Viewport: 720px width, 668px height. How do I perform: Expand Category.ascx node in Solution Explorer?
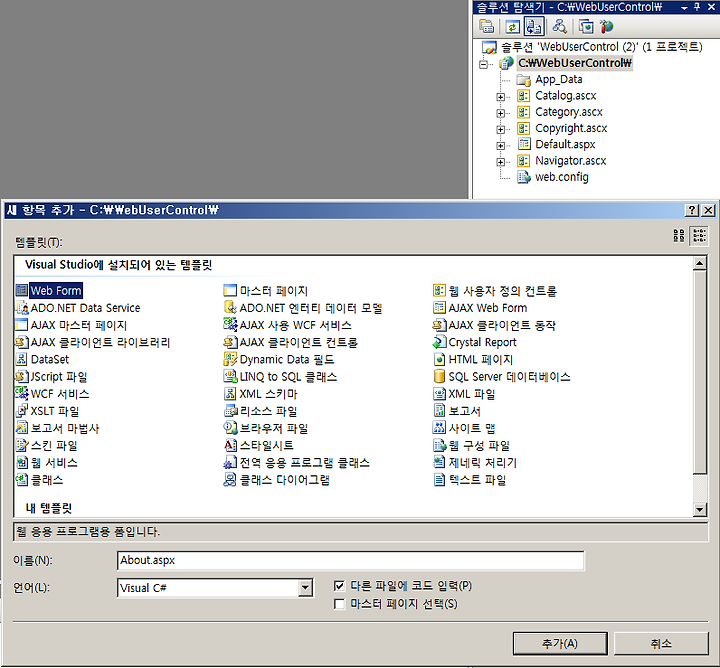(501, 113)
